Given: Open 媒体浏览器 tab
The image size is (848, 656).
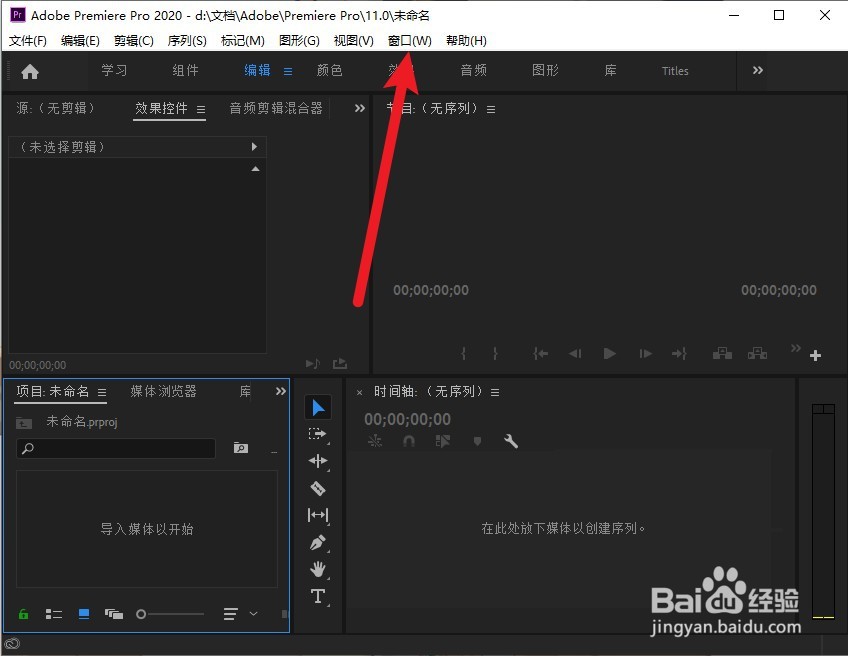Looking at the screenshot, I should point(163,391).
